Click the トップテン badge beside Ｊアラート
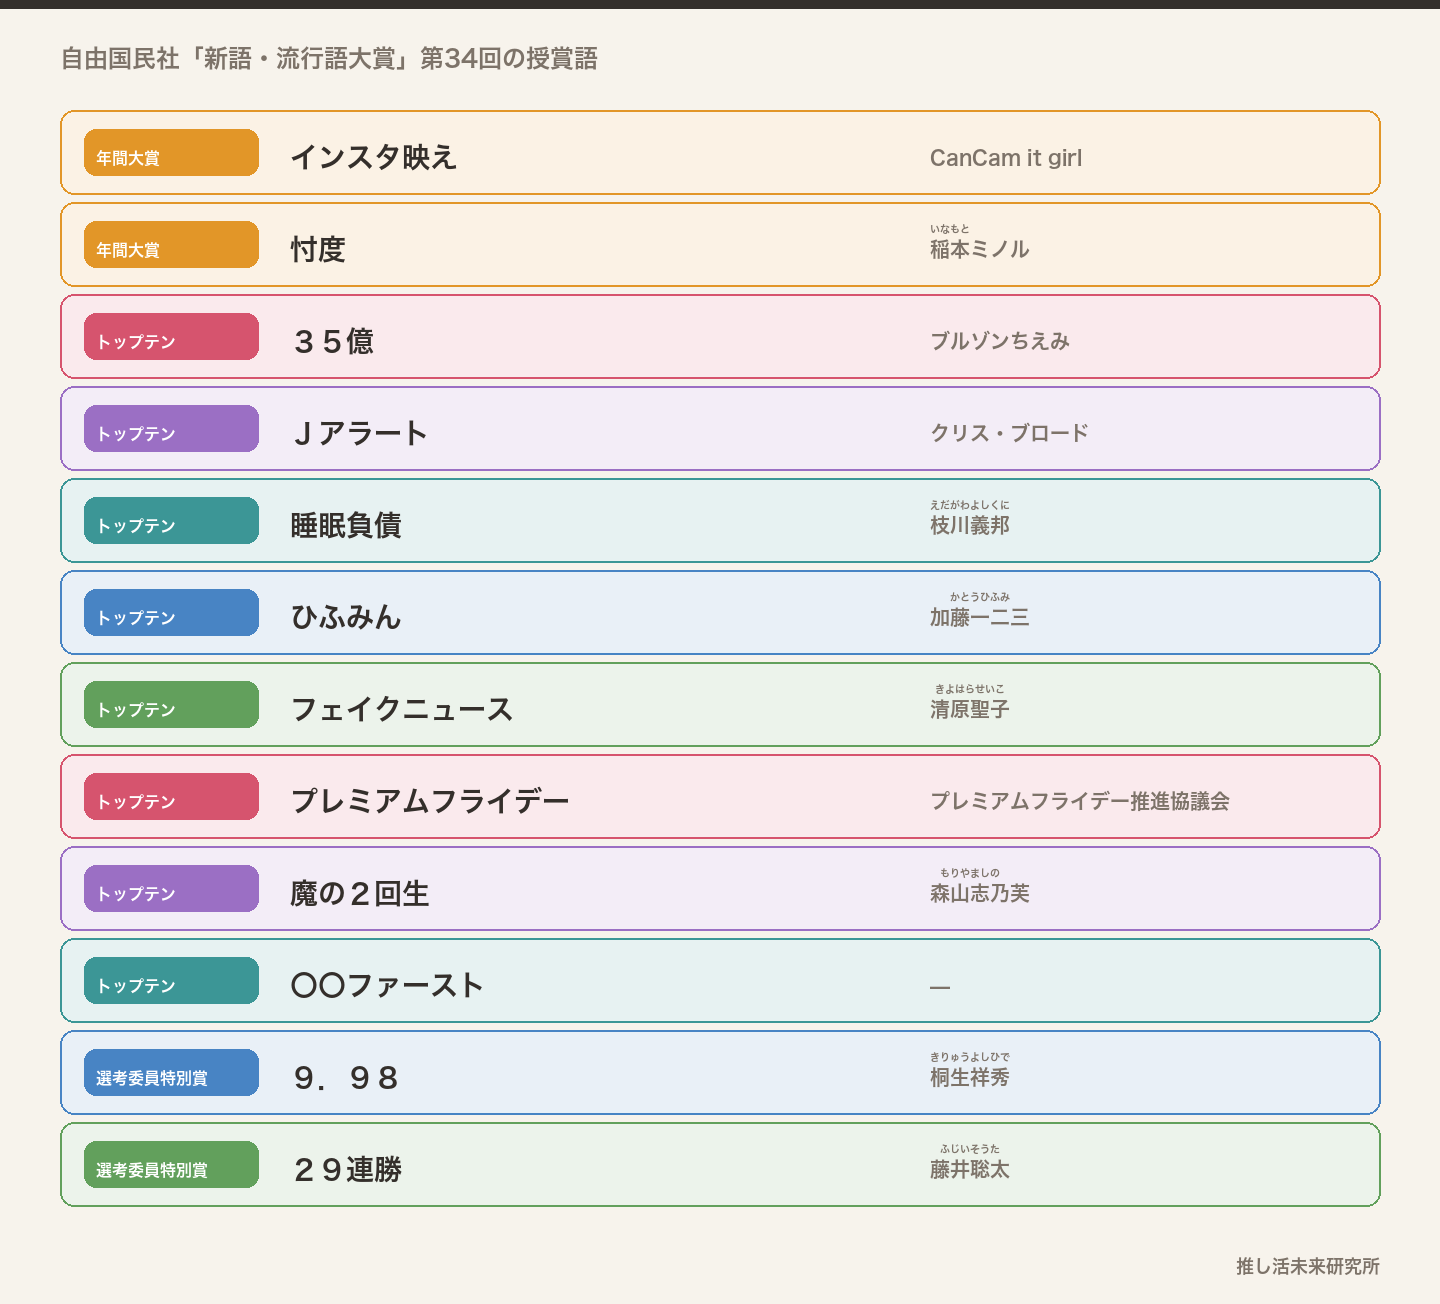 tap(171, 428)
